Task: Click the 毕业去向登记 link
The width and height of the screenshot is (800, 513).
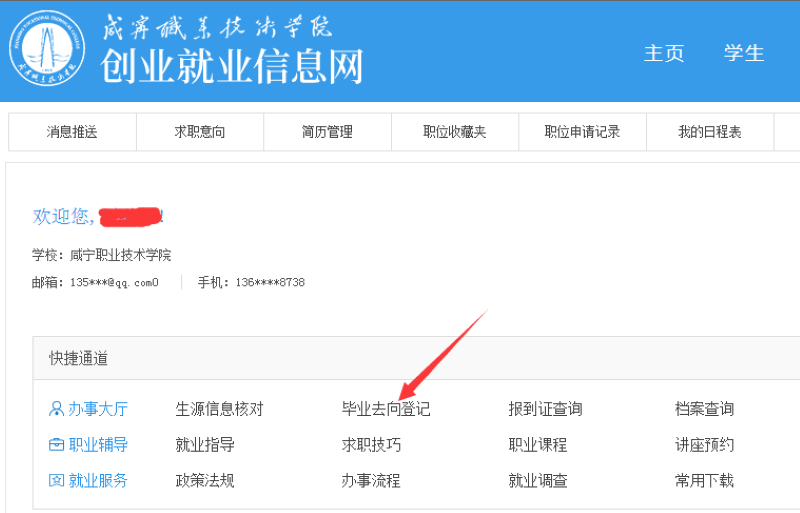Action: click(x=386, y=409)
